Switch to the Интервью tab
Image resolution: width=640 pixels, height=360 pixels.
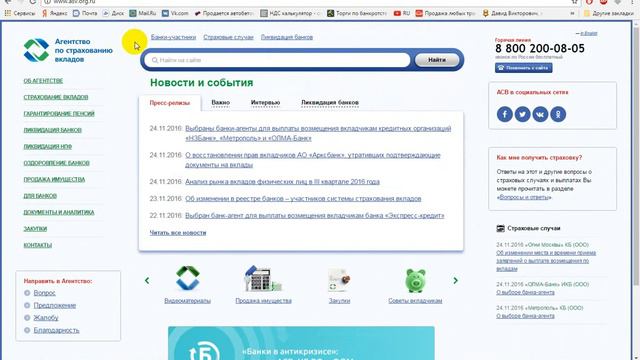pyautogui.click(x=265, y=102)
